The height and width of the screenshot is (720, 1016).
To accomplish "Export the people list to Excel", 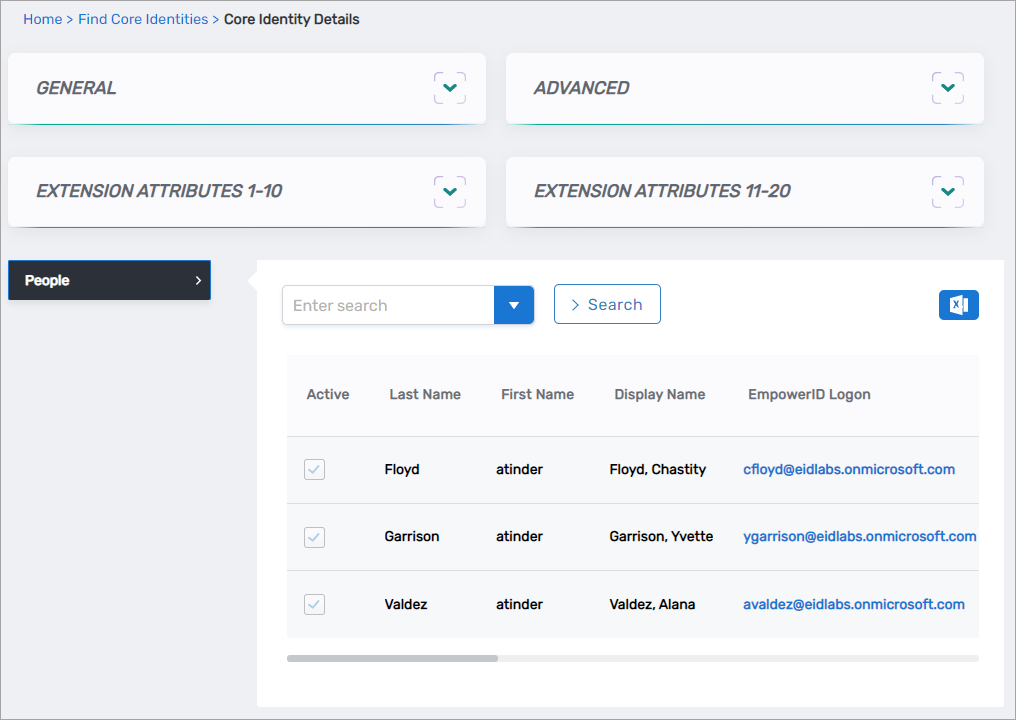I will 958,305.
